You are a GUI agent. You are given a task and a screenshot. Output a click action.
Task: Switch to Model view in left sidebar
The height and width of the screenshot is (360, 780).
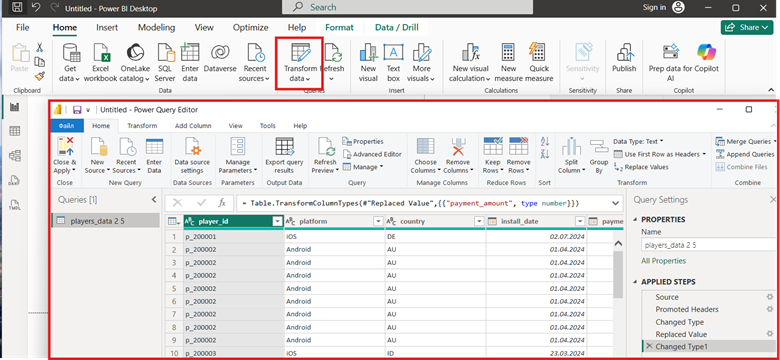pyautogui.click(x=15, y=156)
